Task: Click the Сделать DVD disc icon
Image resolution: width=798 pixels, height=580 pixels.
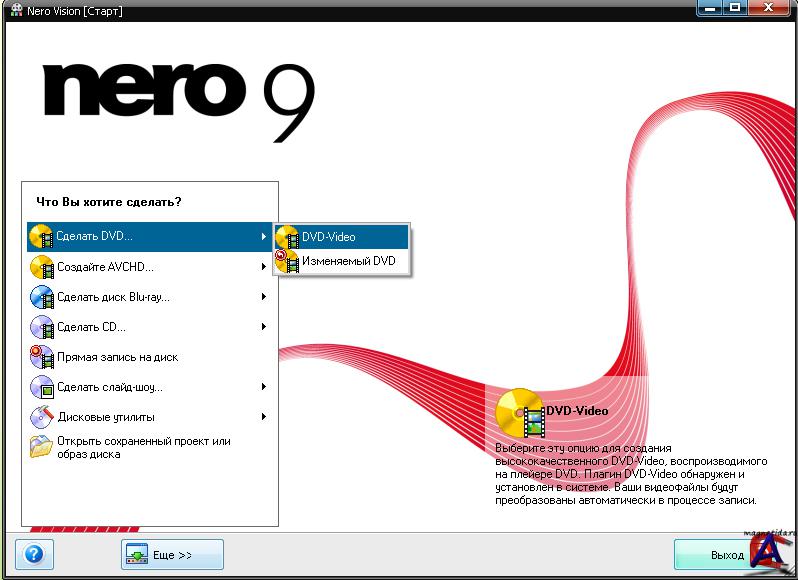Action: 42,237
